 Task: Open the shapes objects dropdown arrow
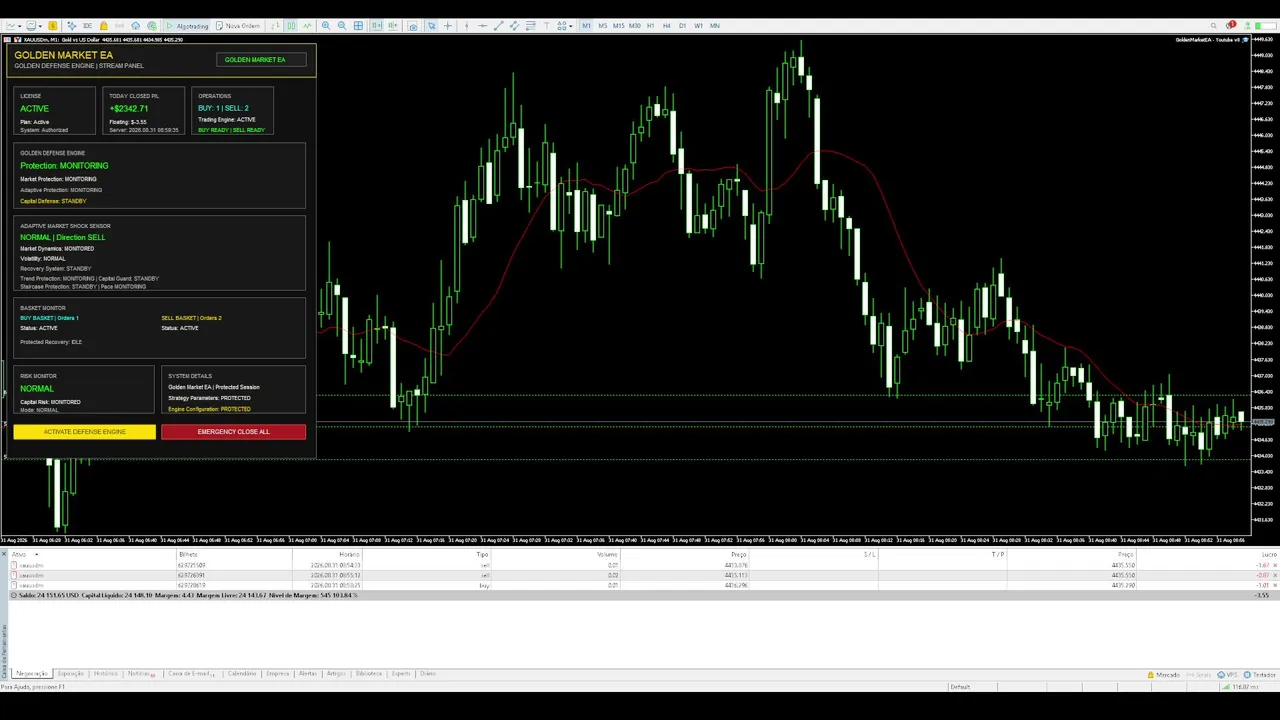click(x=571, y=26)
